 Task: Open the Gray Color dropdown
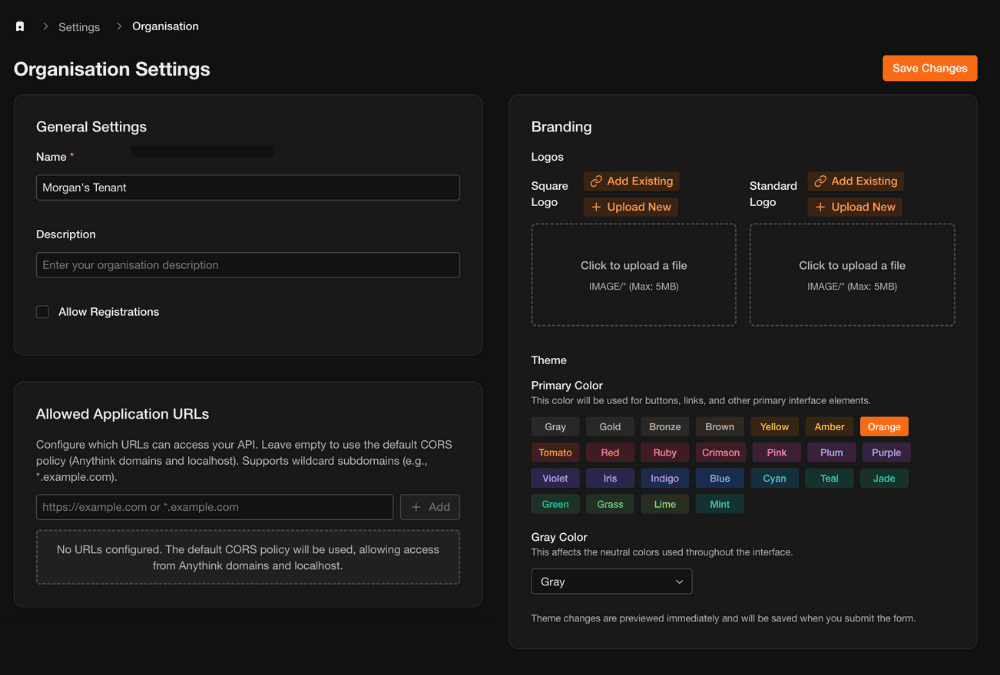pyautogui.click(x=611, y=581)
